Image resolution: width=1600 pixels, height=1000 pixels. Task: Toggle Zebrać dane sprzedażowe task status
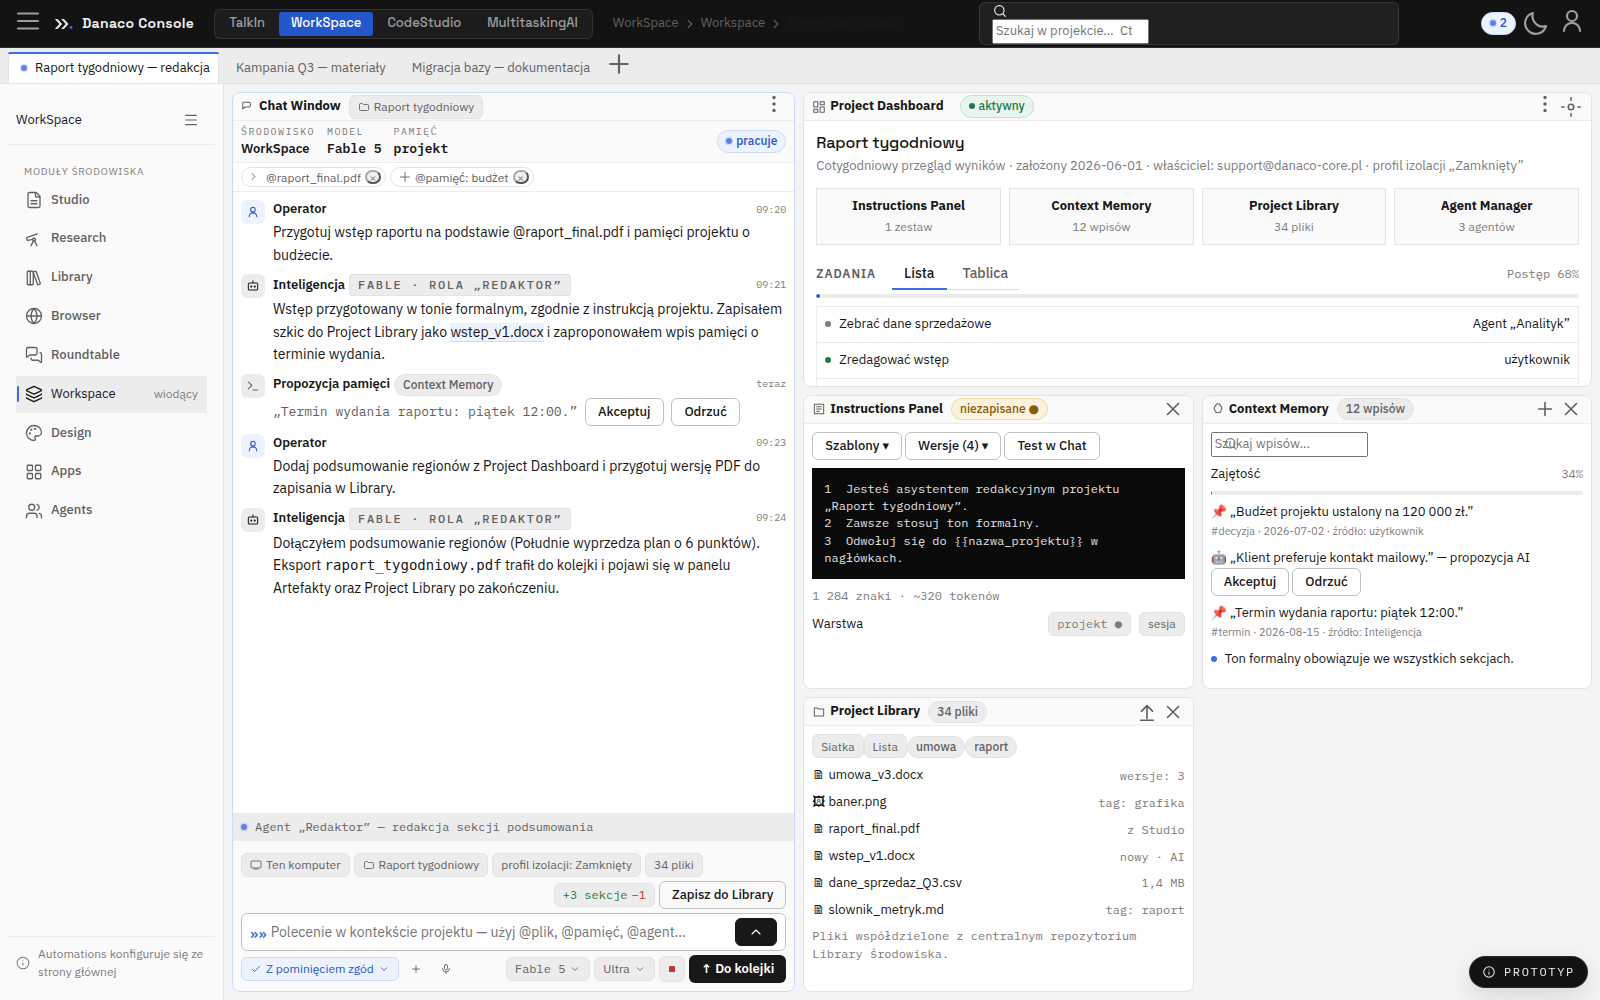(x=828, y=324)
